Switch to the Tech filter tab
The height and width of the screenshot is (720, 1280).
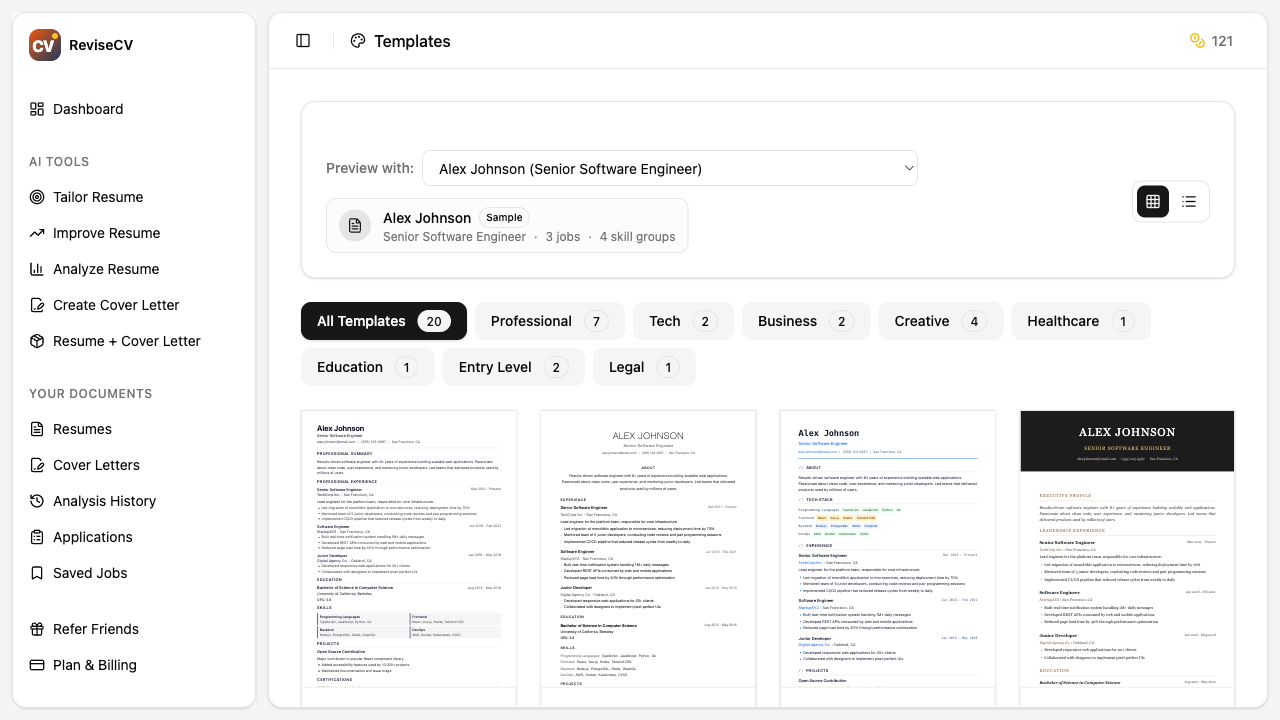682,321
